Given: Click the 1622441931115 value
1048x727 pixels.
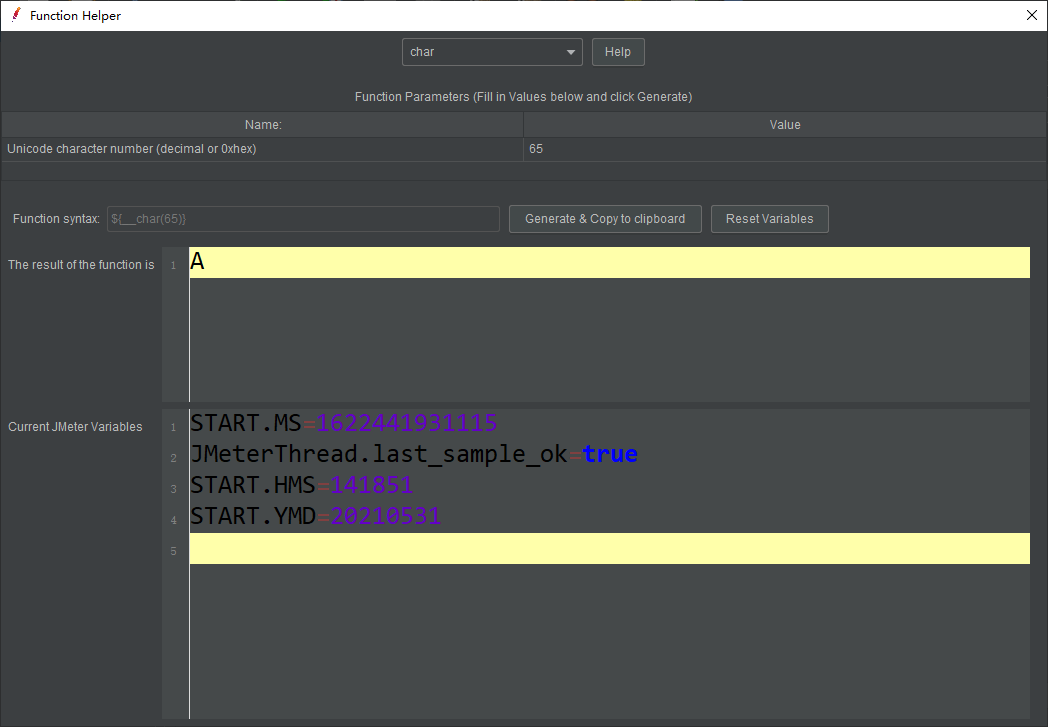Looking at the screenshot, I should (x=406, y=424).
